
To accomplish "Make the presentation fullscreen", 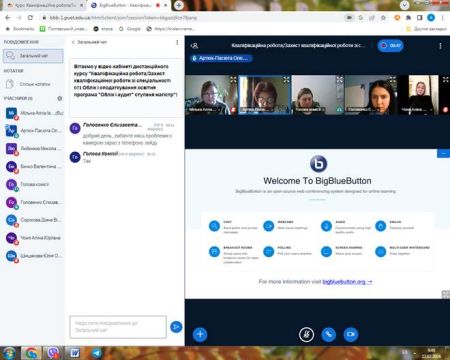I will (445, 294).
